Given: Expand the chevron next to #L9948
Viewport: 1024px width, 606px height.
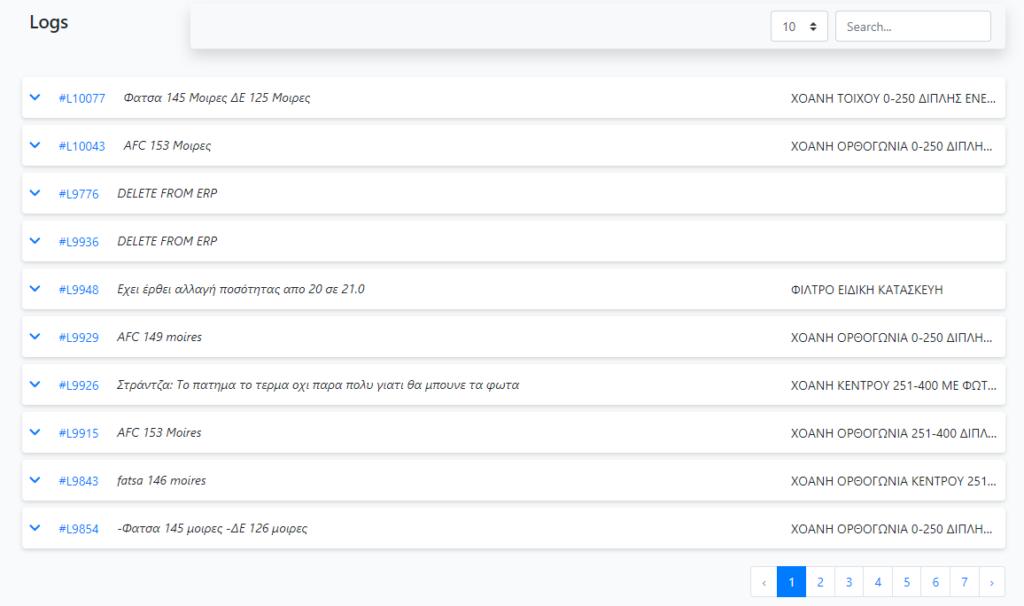Looking at the screenshot, I should 35,289.
